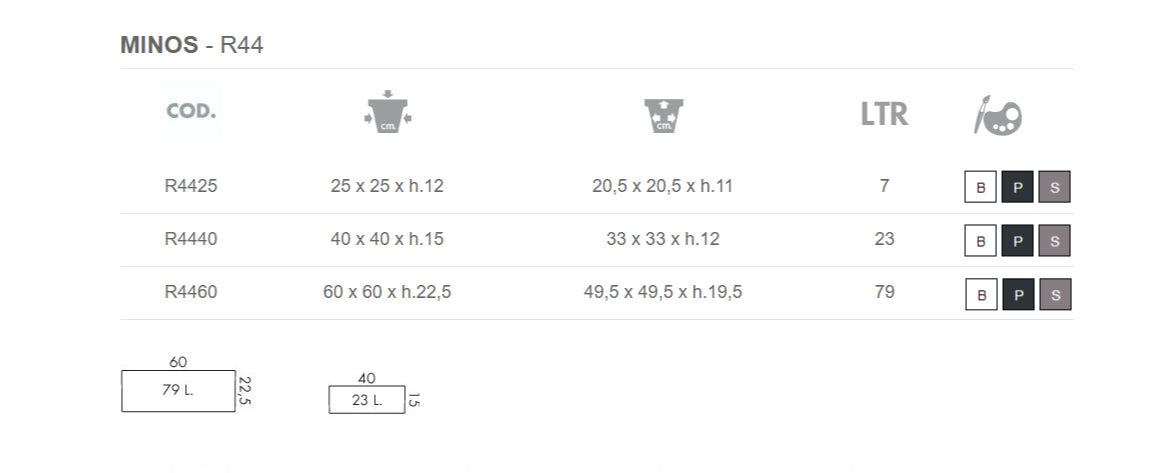Select black P swatch for R4425
The width and height of the screenshot is (1160, 473).
1017,187
